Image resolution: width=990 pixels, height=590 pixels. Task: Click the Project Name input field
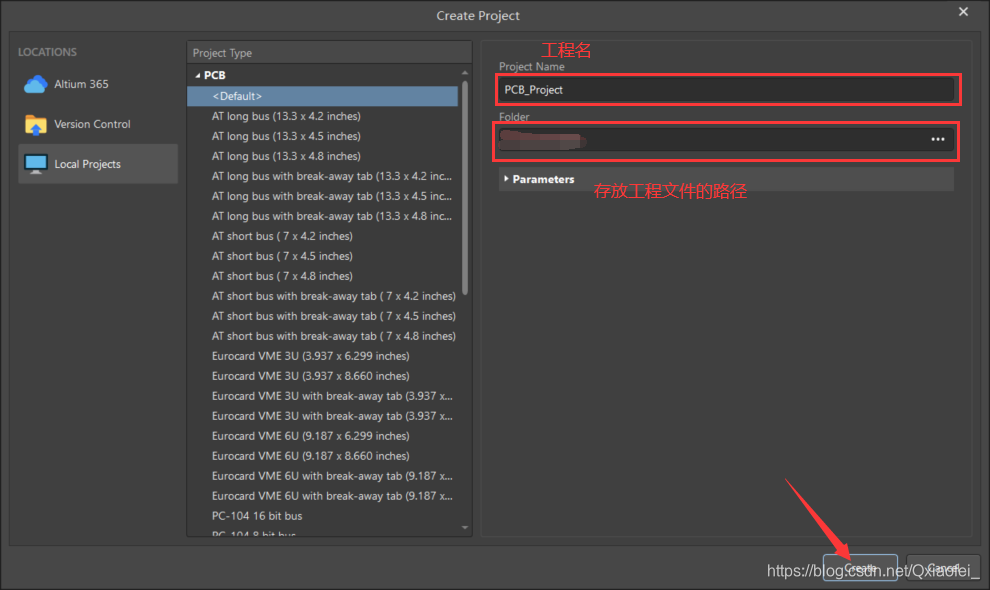728,90
